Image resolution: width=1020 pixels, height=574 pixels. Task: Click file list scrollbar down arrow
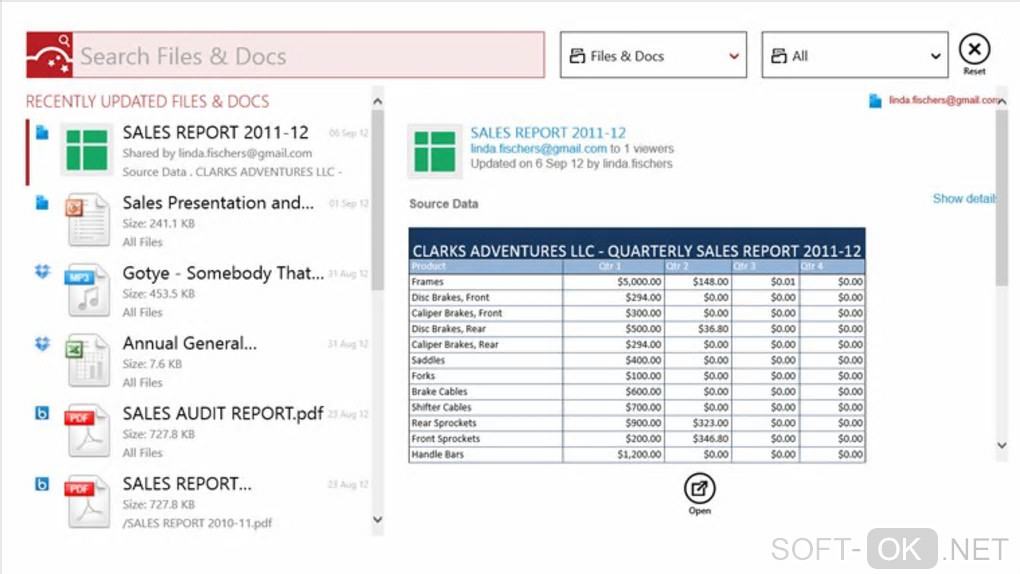pos(377,520)
